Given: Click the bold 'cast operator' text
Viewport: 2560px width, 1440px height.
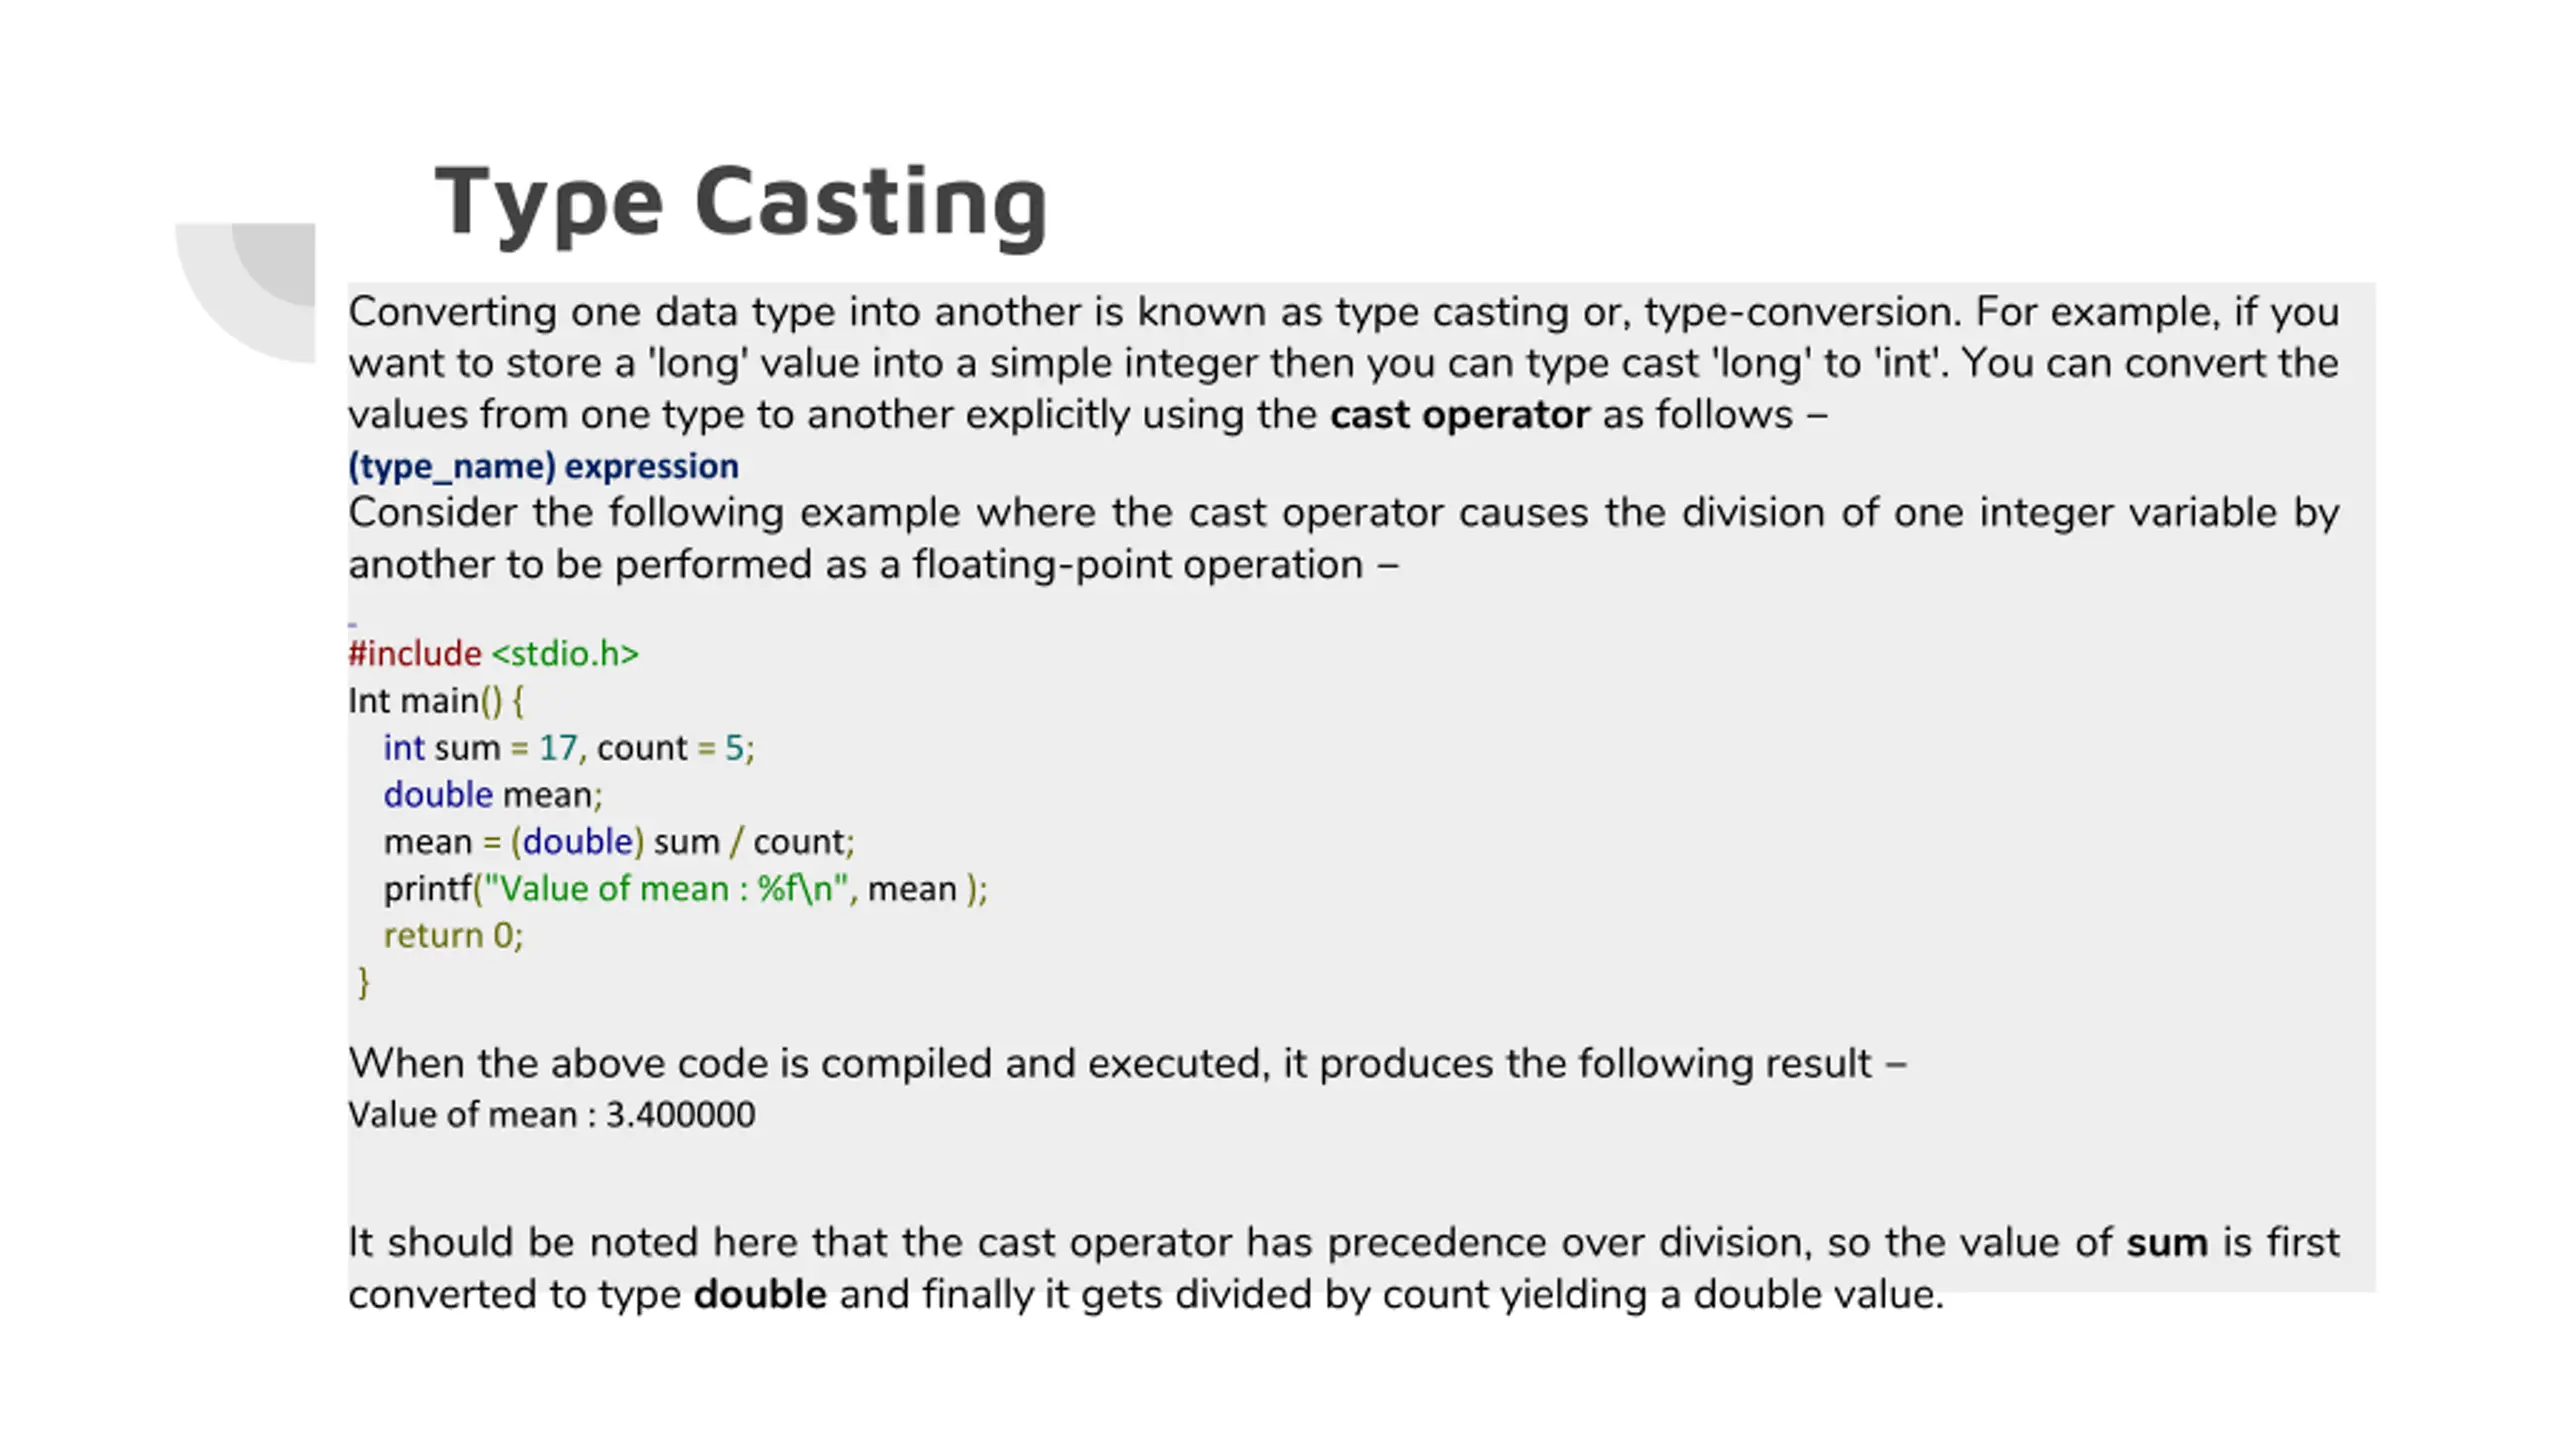Looking at the screenshot, I should pos(1458,415).
